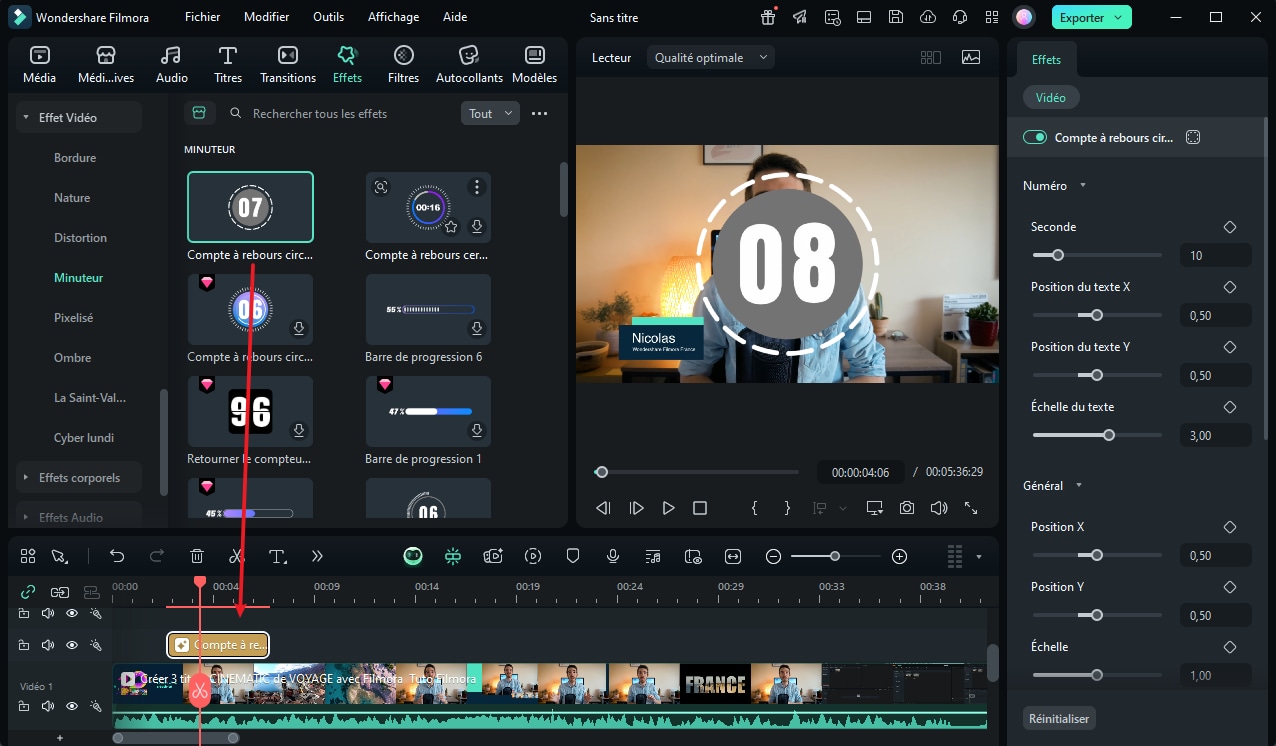The height and width of the screenshot is (746, 1276).
Task: Select the Barre de progression 6 thumbnail
Action: pyautogui.click(x=428, y=309)
